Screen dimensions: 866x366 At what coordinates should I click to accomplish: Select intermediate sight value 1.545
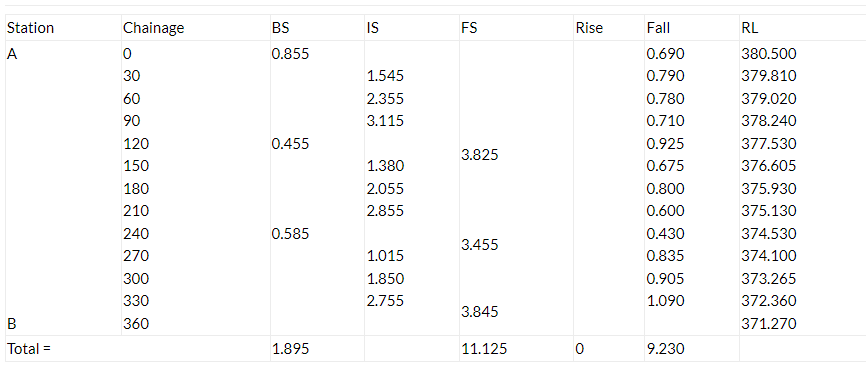point(385,75)
